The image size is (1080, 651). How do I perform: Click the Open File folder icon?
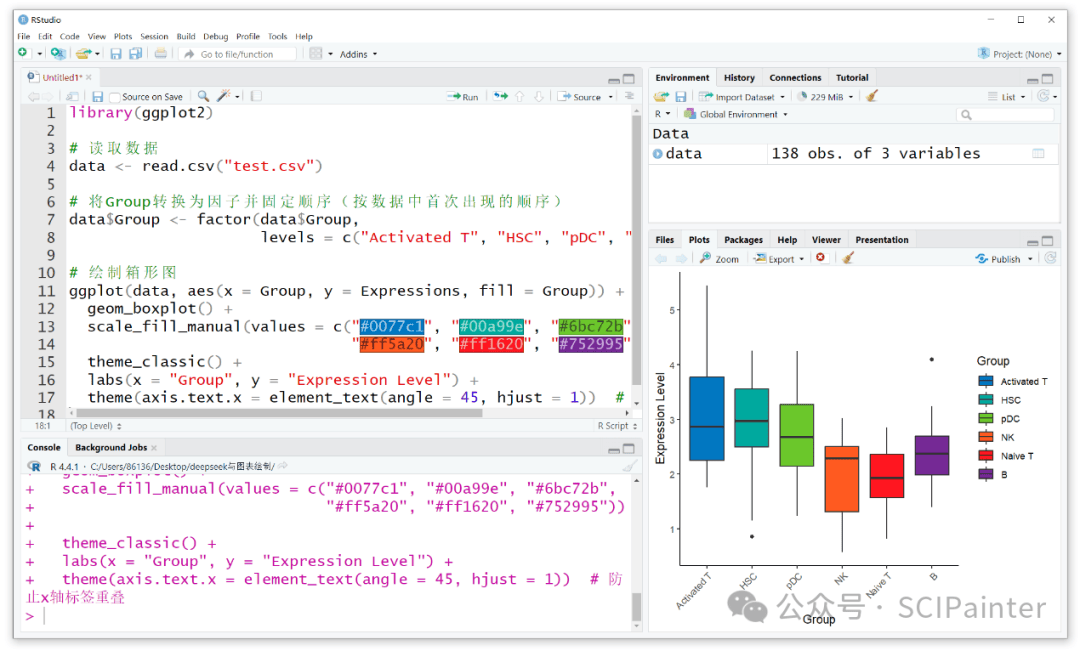coord(83,53)
